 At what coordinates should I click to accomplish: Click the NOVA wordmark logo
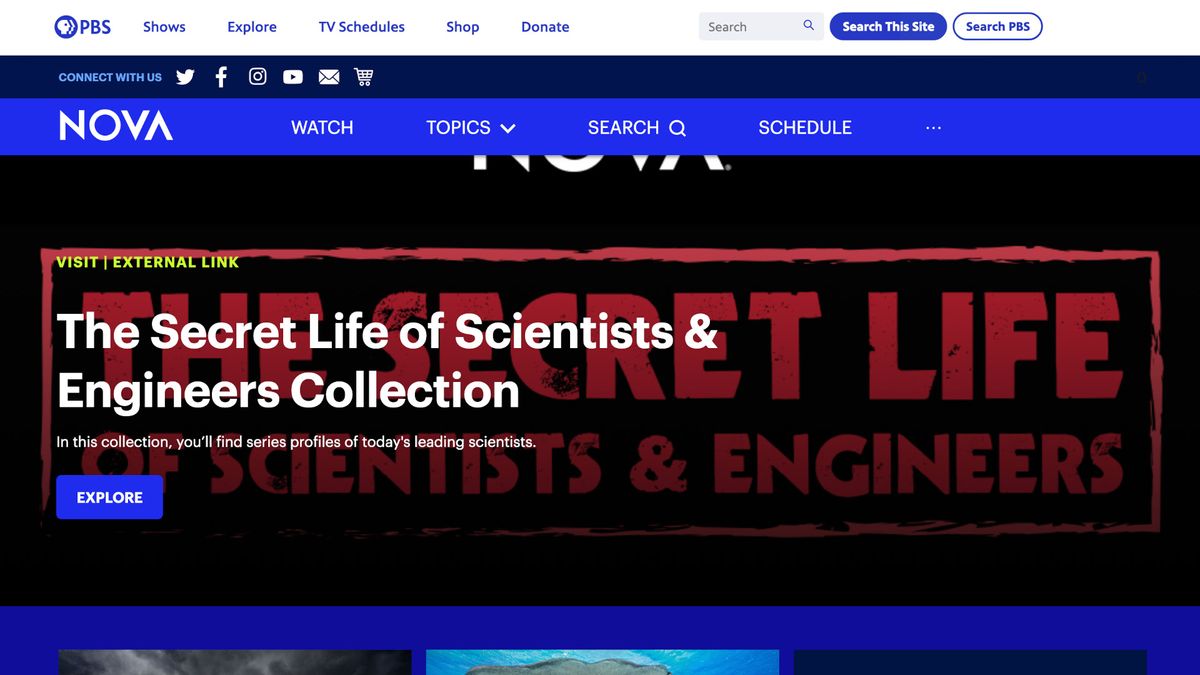(x=115, y=127)
